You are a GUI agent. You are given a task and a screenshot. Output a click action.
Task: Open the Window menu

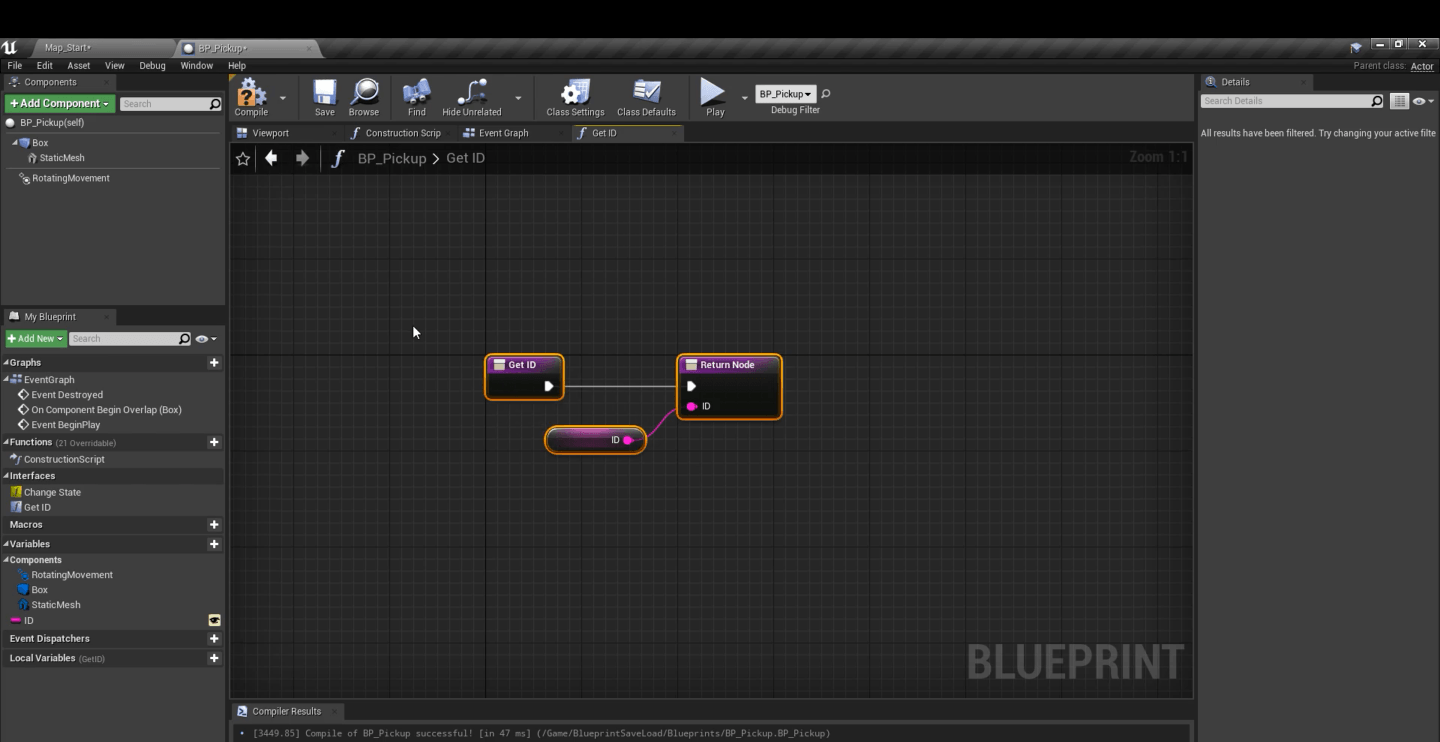click(x=196, y=65)
